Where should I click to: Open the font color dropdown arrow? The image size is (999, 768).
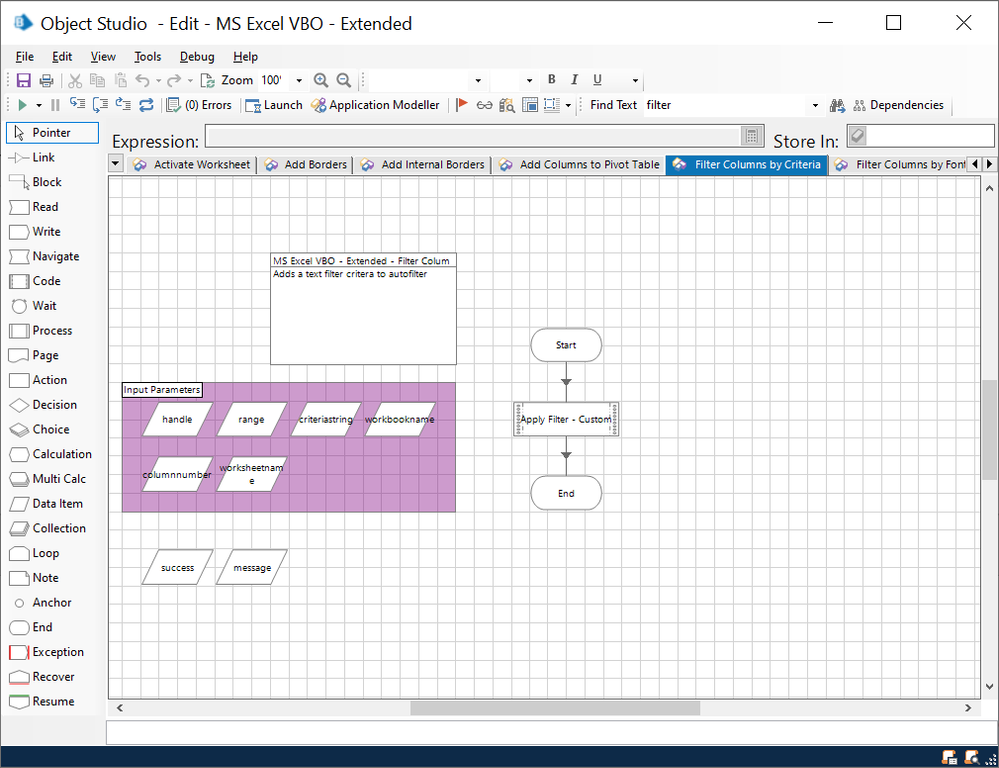pyautogui.click(x=635, y=80)
